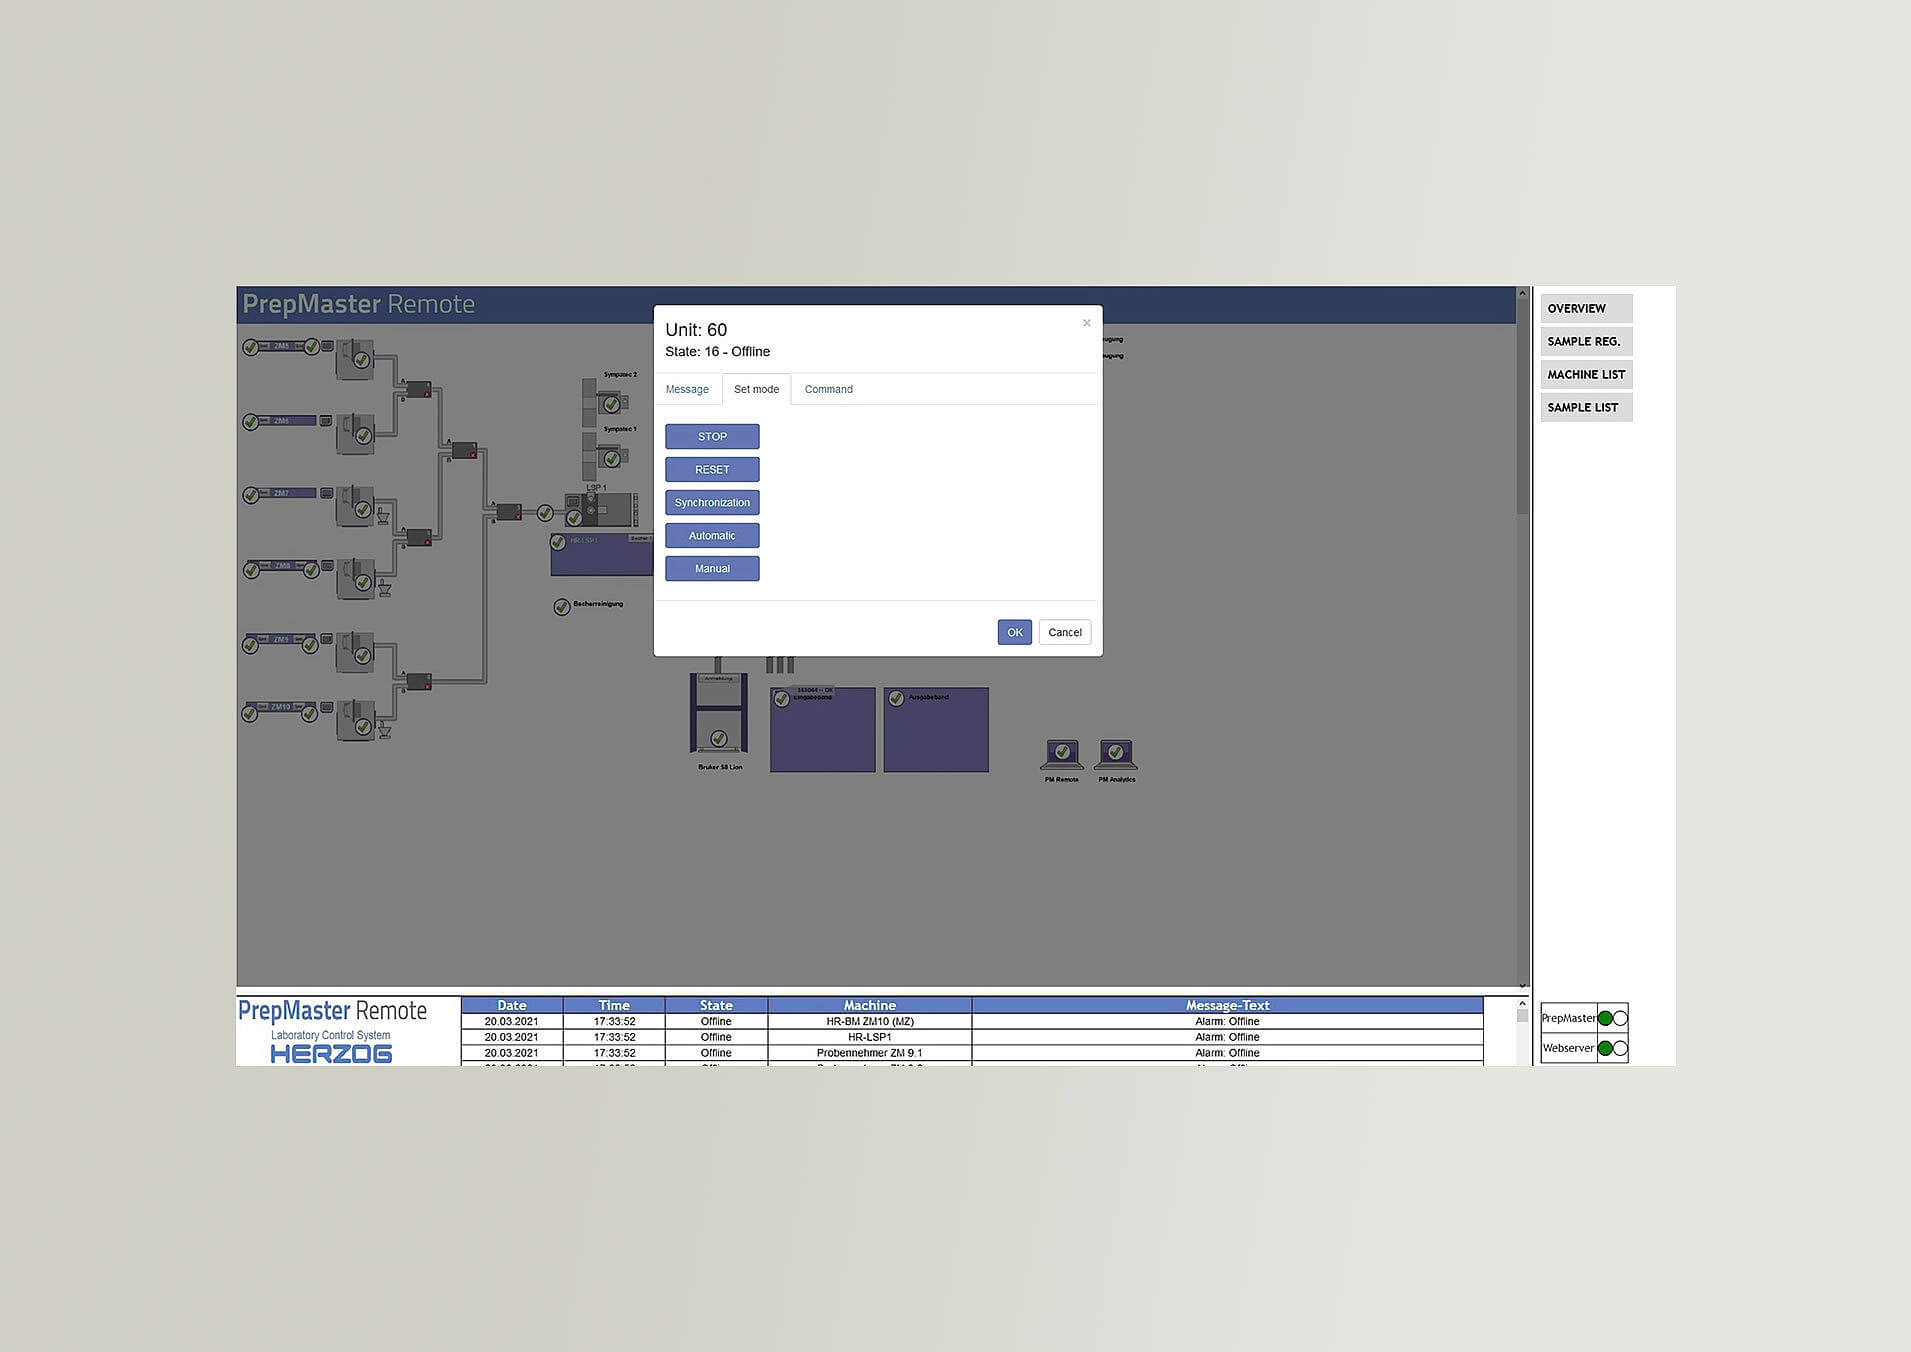
Task: Open the MACHINE LIST page
Action: 1586,374
